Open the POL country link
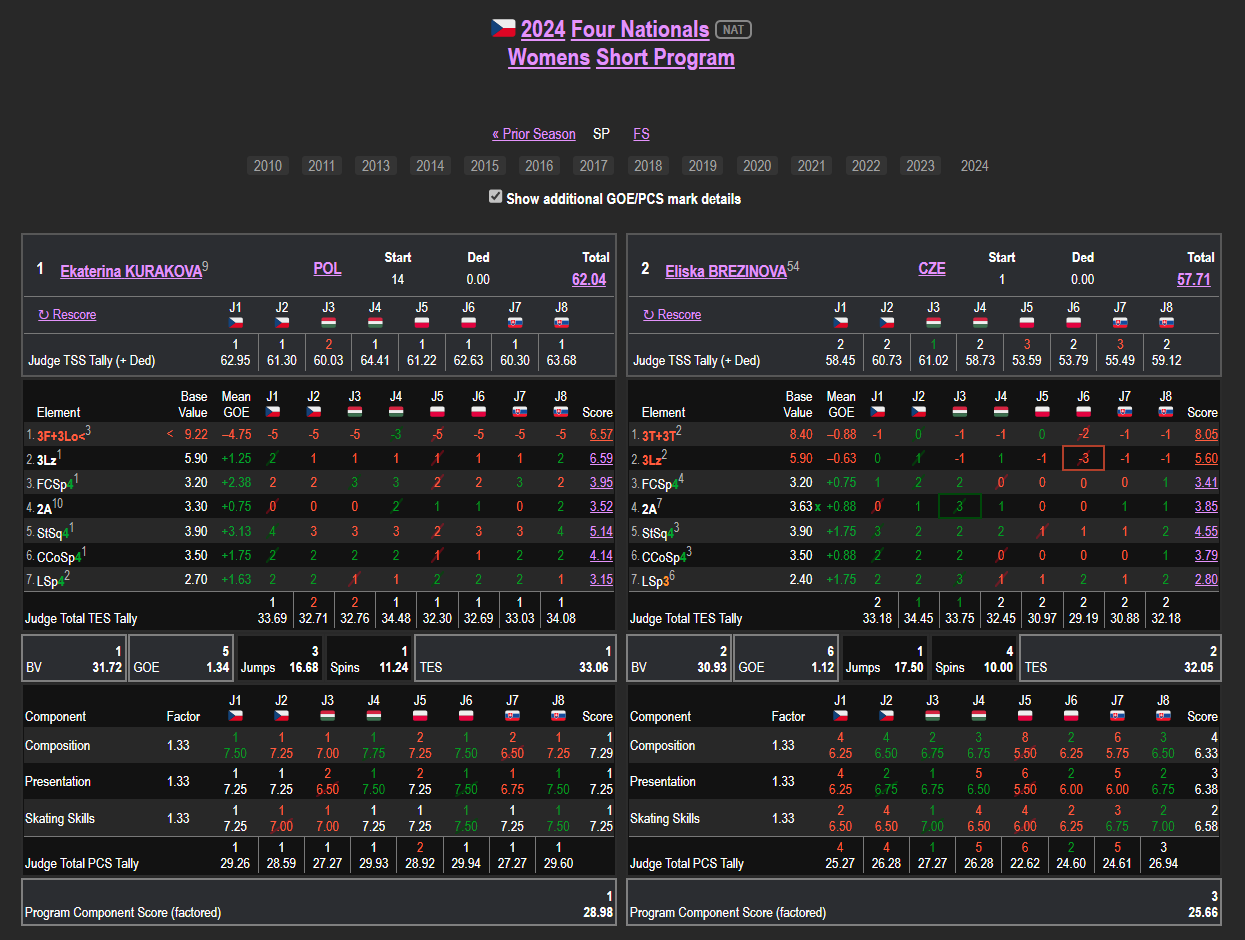Viewport: 1245px width, 940px height. pos(327,268)
